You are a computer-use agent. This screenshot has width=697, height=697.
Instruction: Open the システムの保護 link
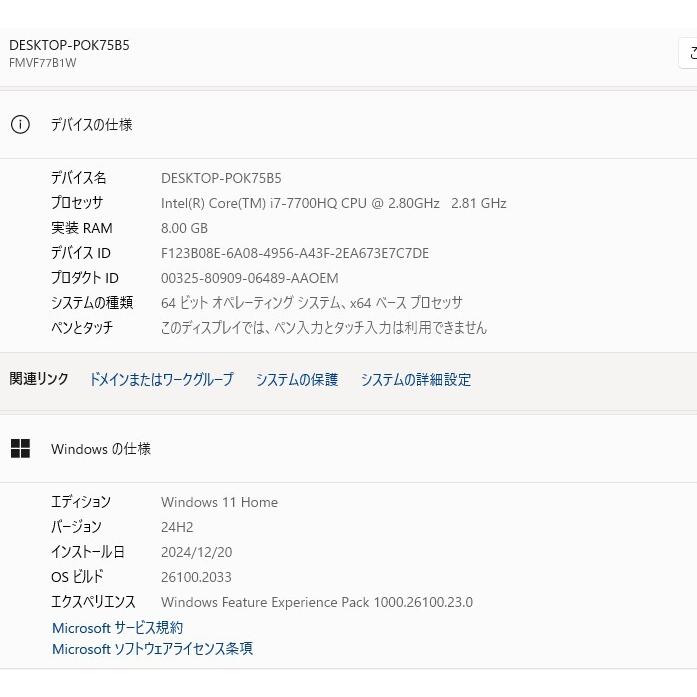[297, 380]
